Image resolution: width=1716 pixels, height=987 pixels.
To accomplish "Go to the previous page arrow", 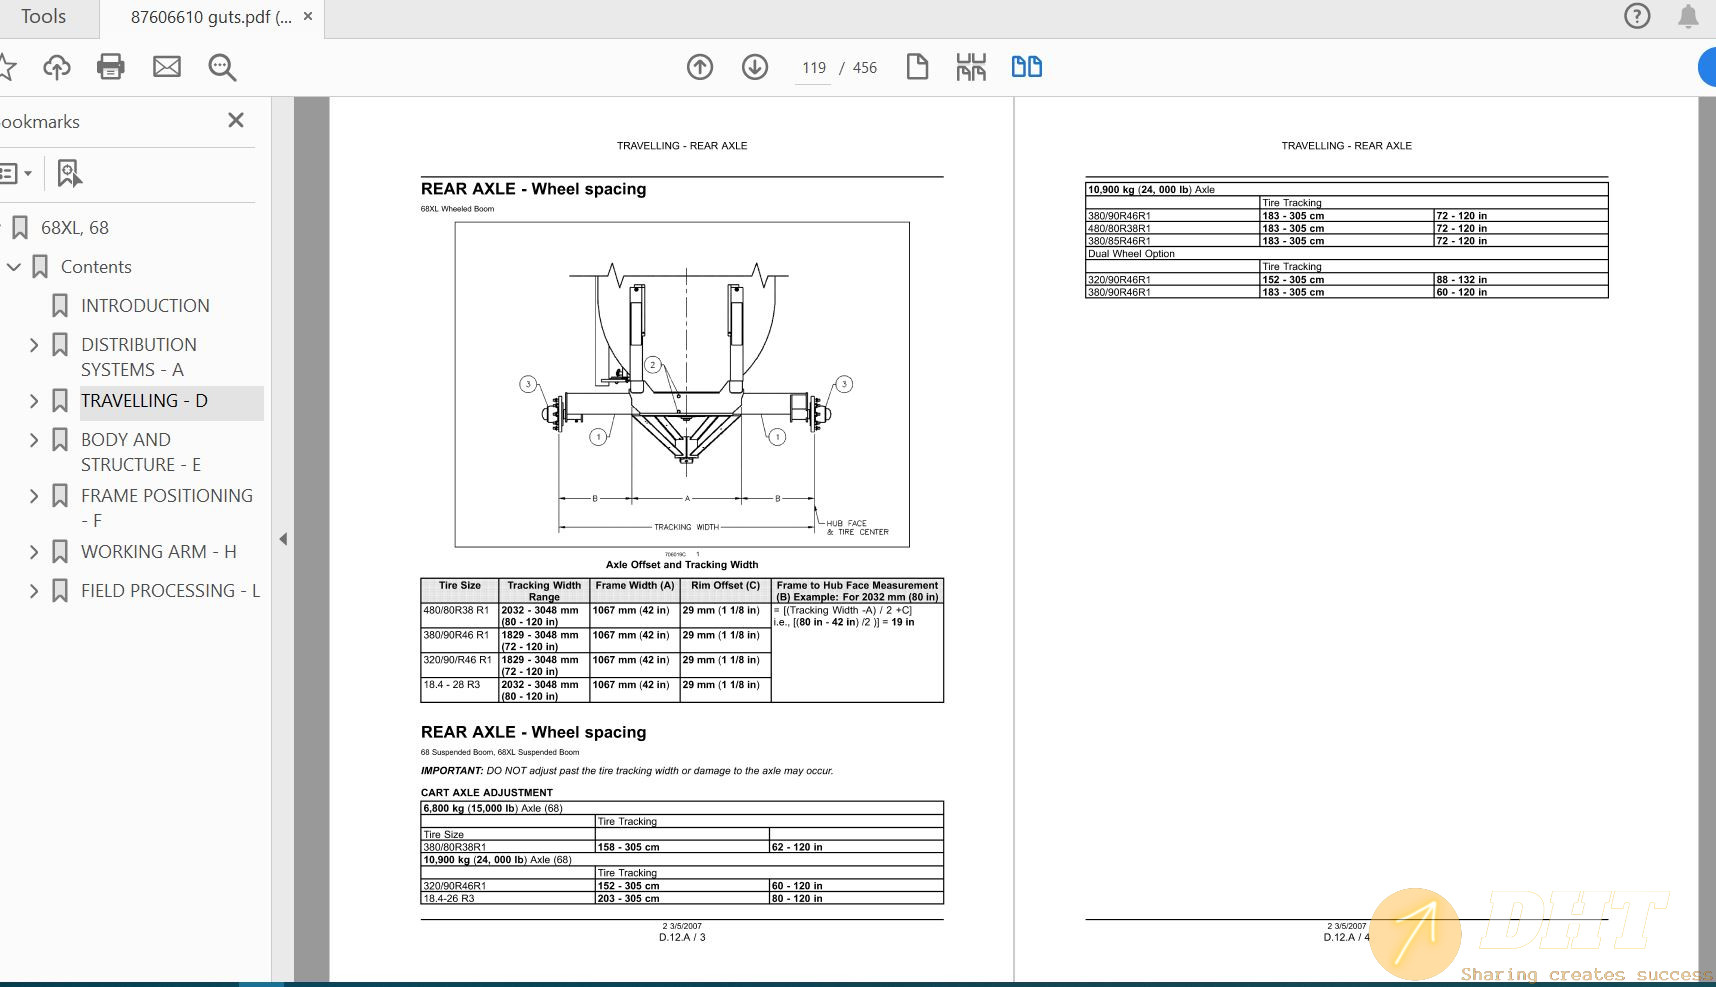I will click(700, 67).
